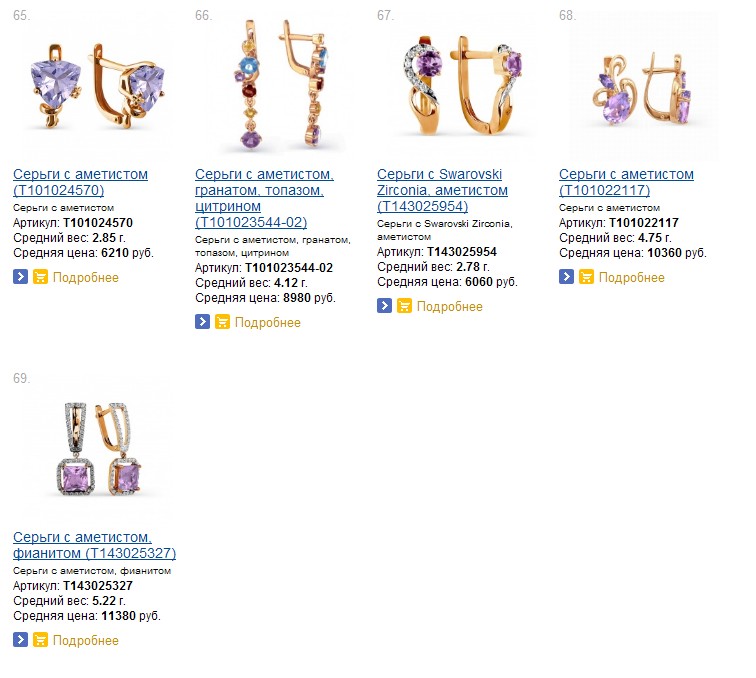View long dangling multi-stone earrings image, item 66

[x=280, y=84]
